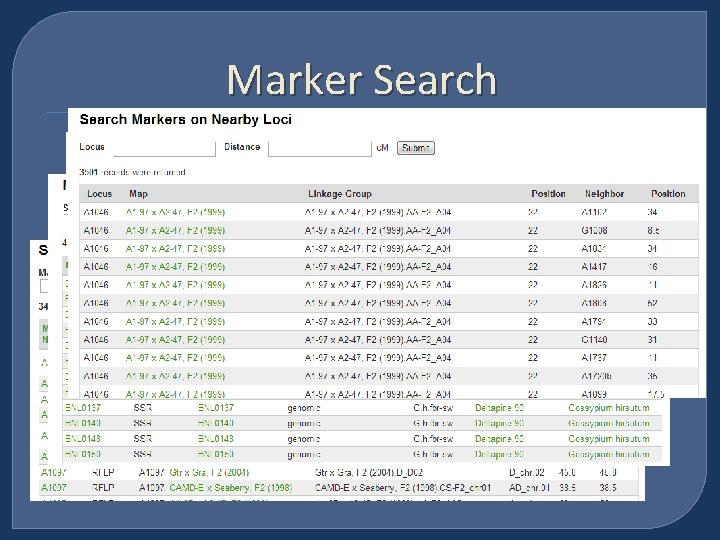The image size is (720, 540).
Task: Select the neighbor position value 16
Action: [x=652, y=267]
